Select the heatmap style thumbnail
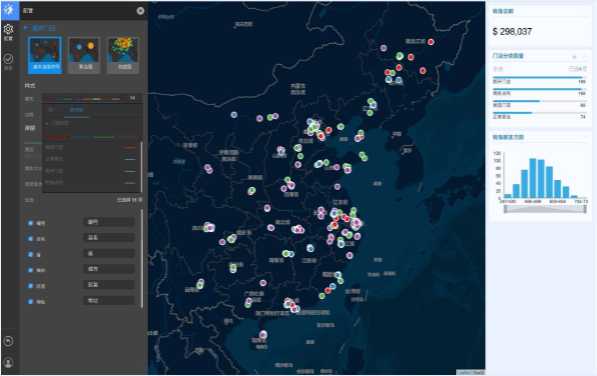Viewport: 597px width, 376px height. (123, 55)
